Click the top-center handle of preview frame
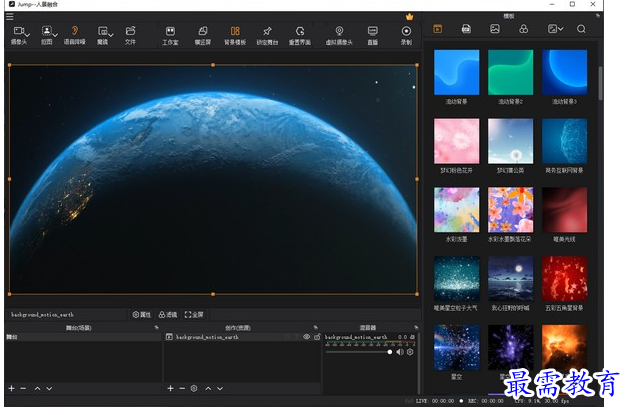 tap(213, 65)
